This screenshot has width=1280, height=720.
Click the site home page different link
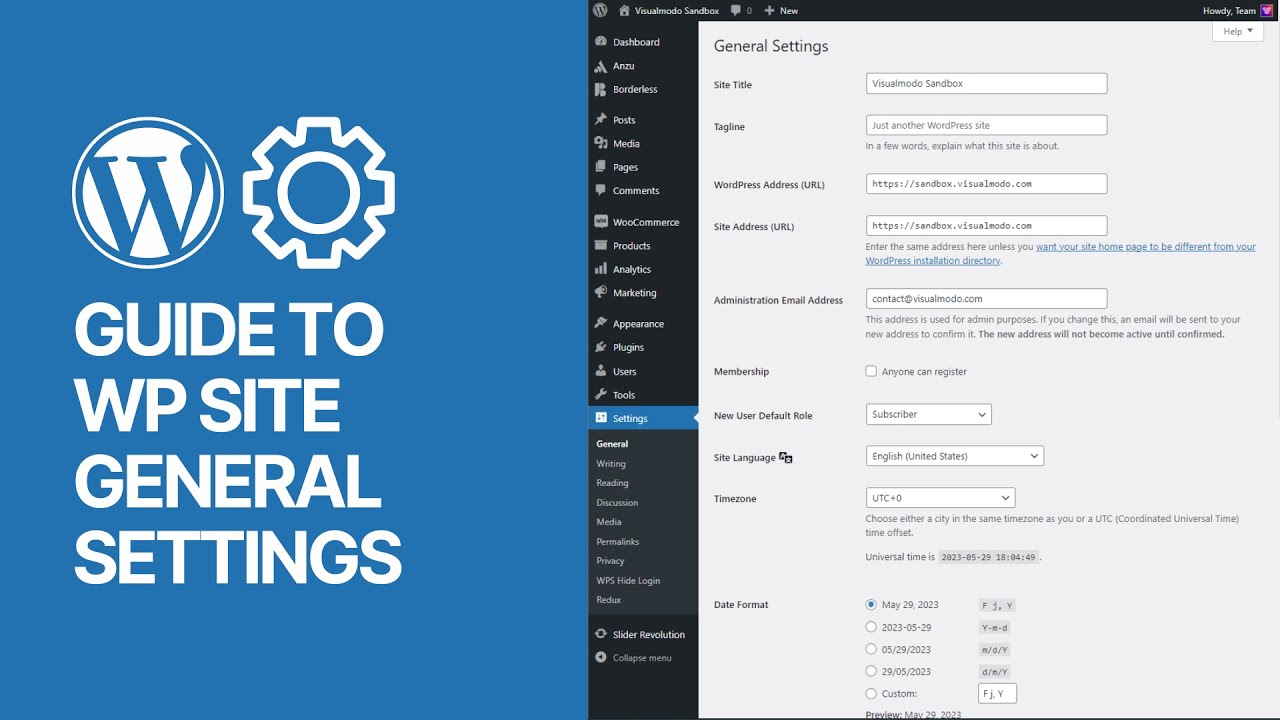tap(1060, 253)
